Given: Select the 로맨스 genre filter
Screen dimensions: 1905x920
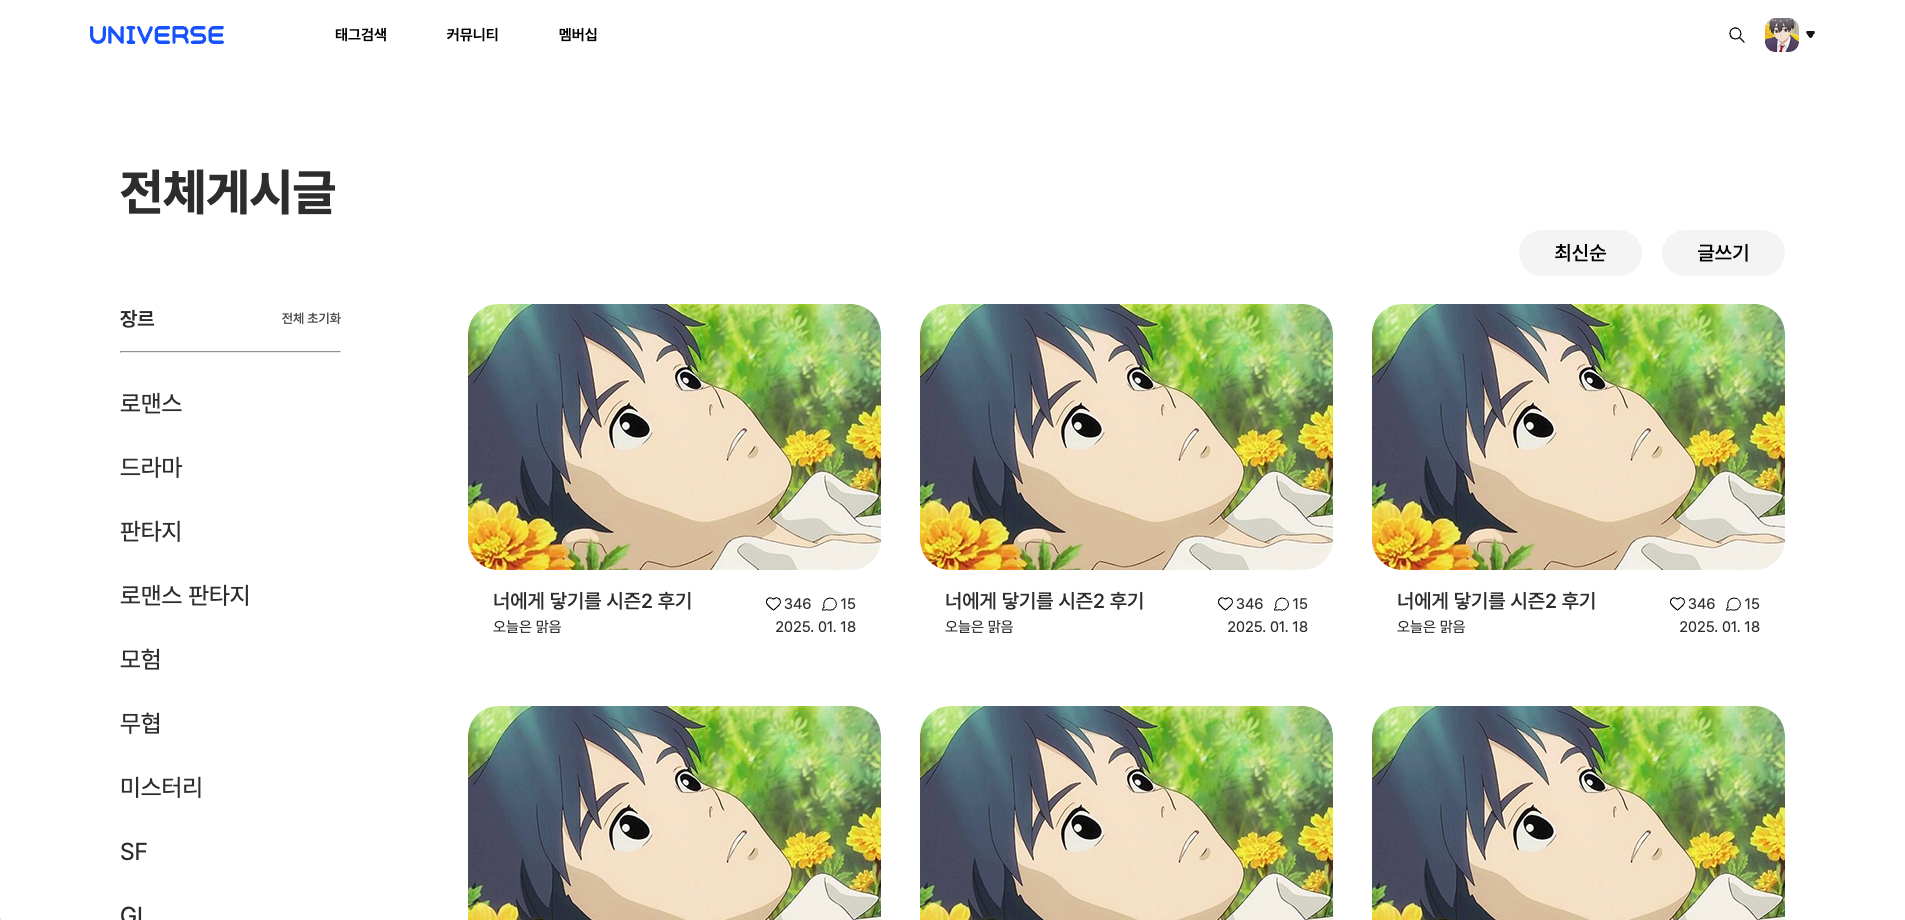Looking at the screenshot, I should tap(151, 403).
